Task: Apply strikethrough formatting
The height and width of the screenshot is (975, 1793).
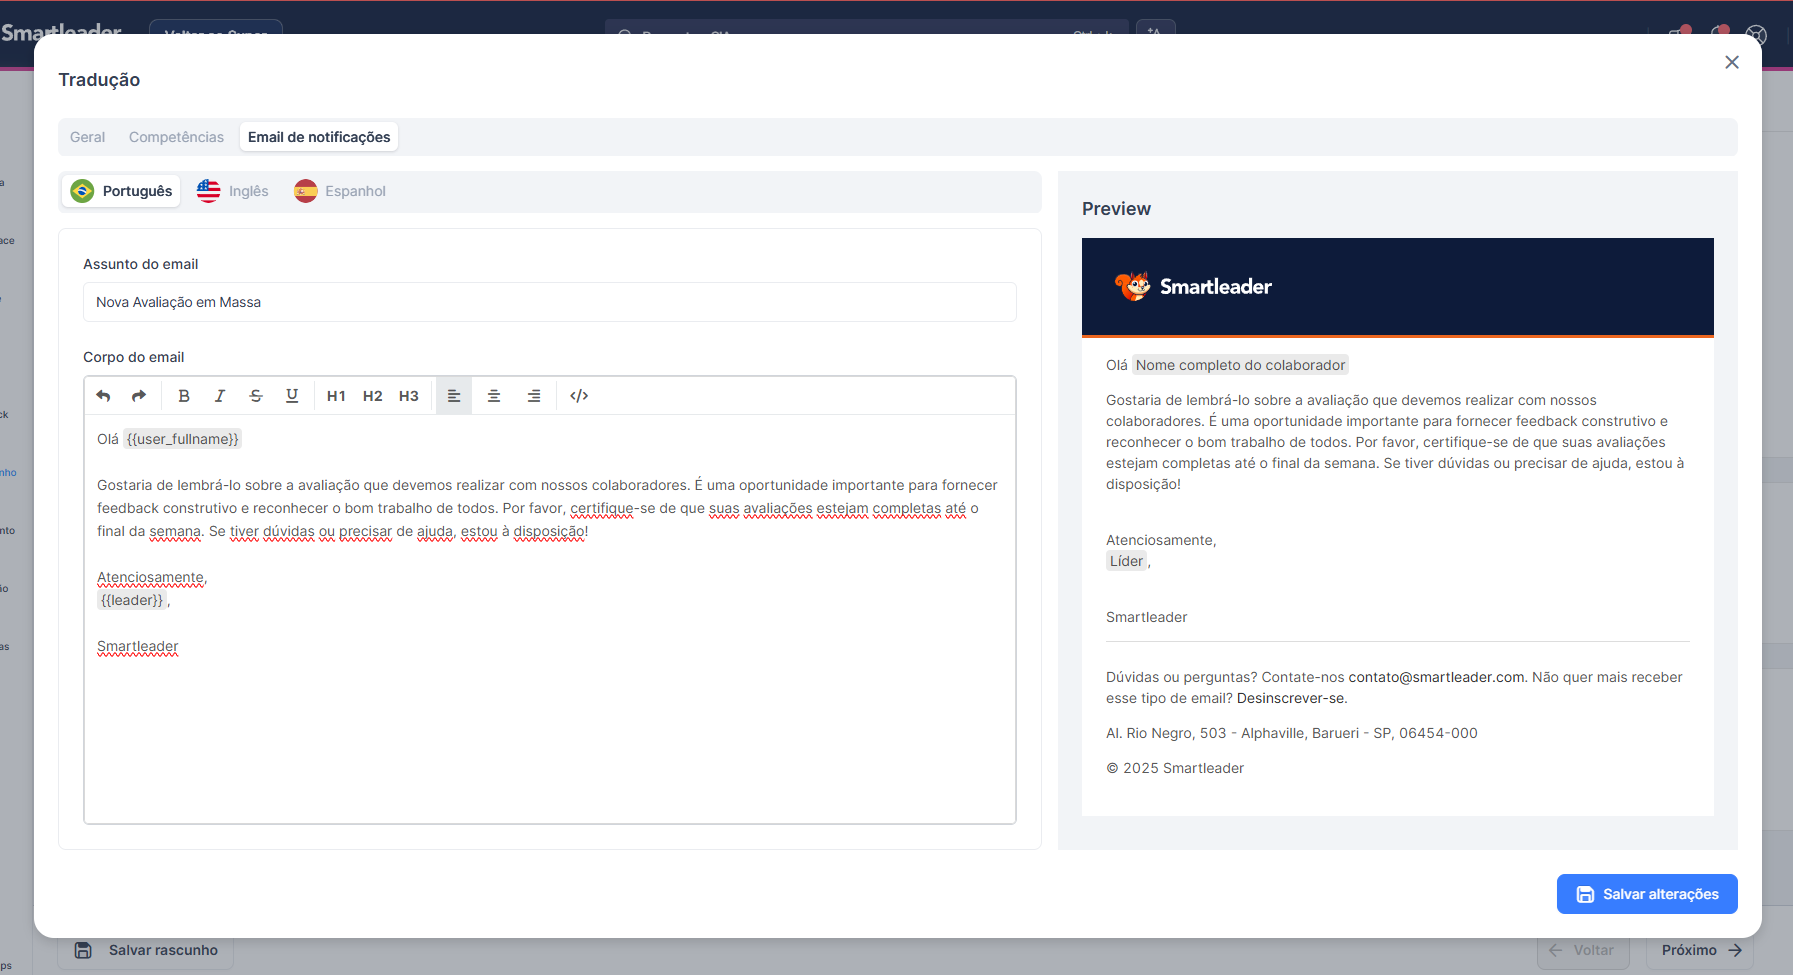Action: pyautogui.click(x=256, y=396)
